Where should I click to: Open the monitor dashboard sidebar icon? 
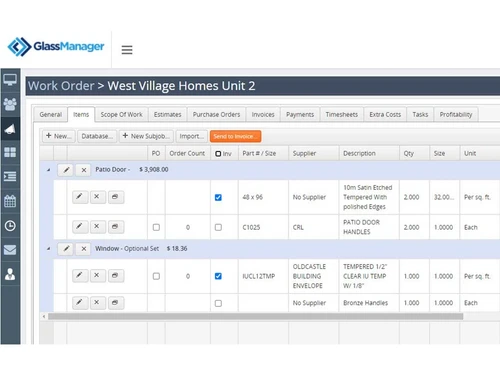10,80
